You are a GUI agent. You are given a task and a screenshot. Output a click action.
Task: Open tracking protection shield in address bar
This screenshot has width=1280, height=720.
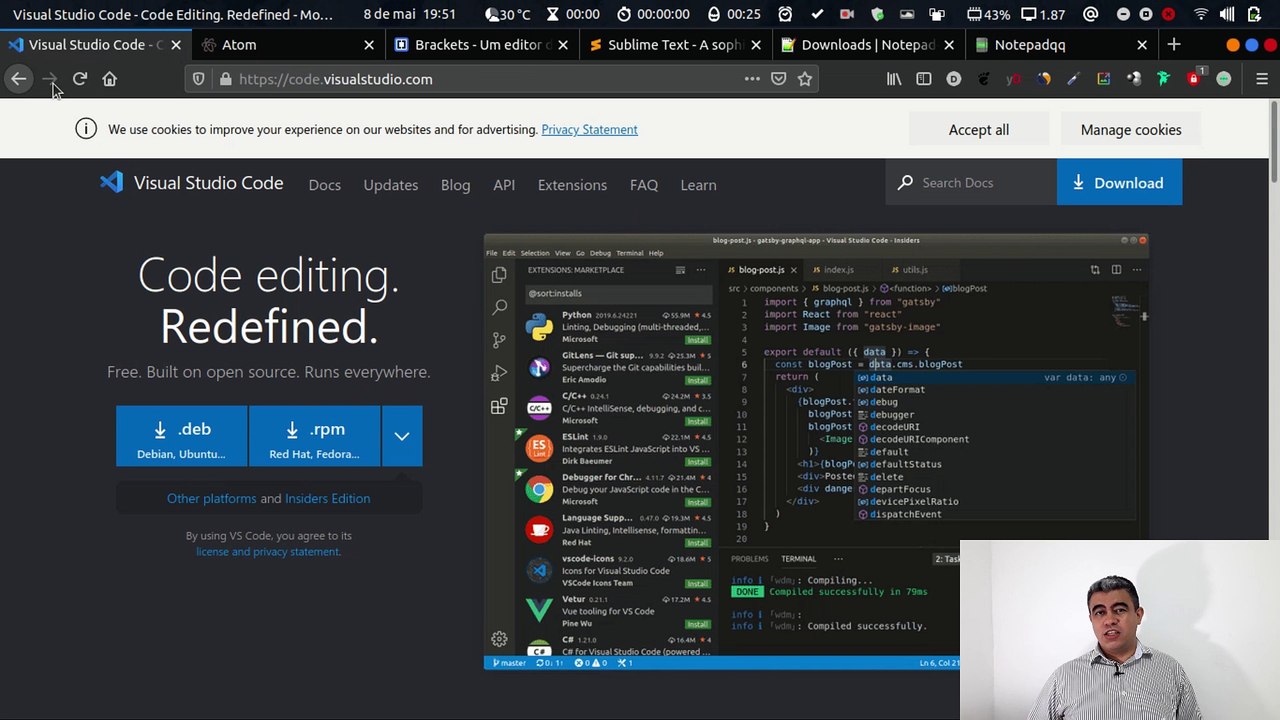pyautogui.click(x=199, y=79)
